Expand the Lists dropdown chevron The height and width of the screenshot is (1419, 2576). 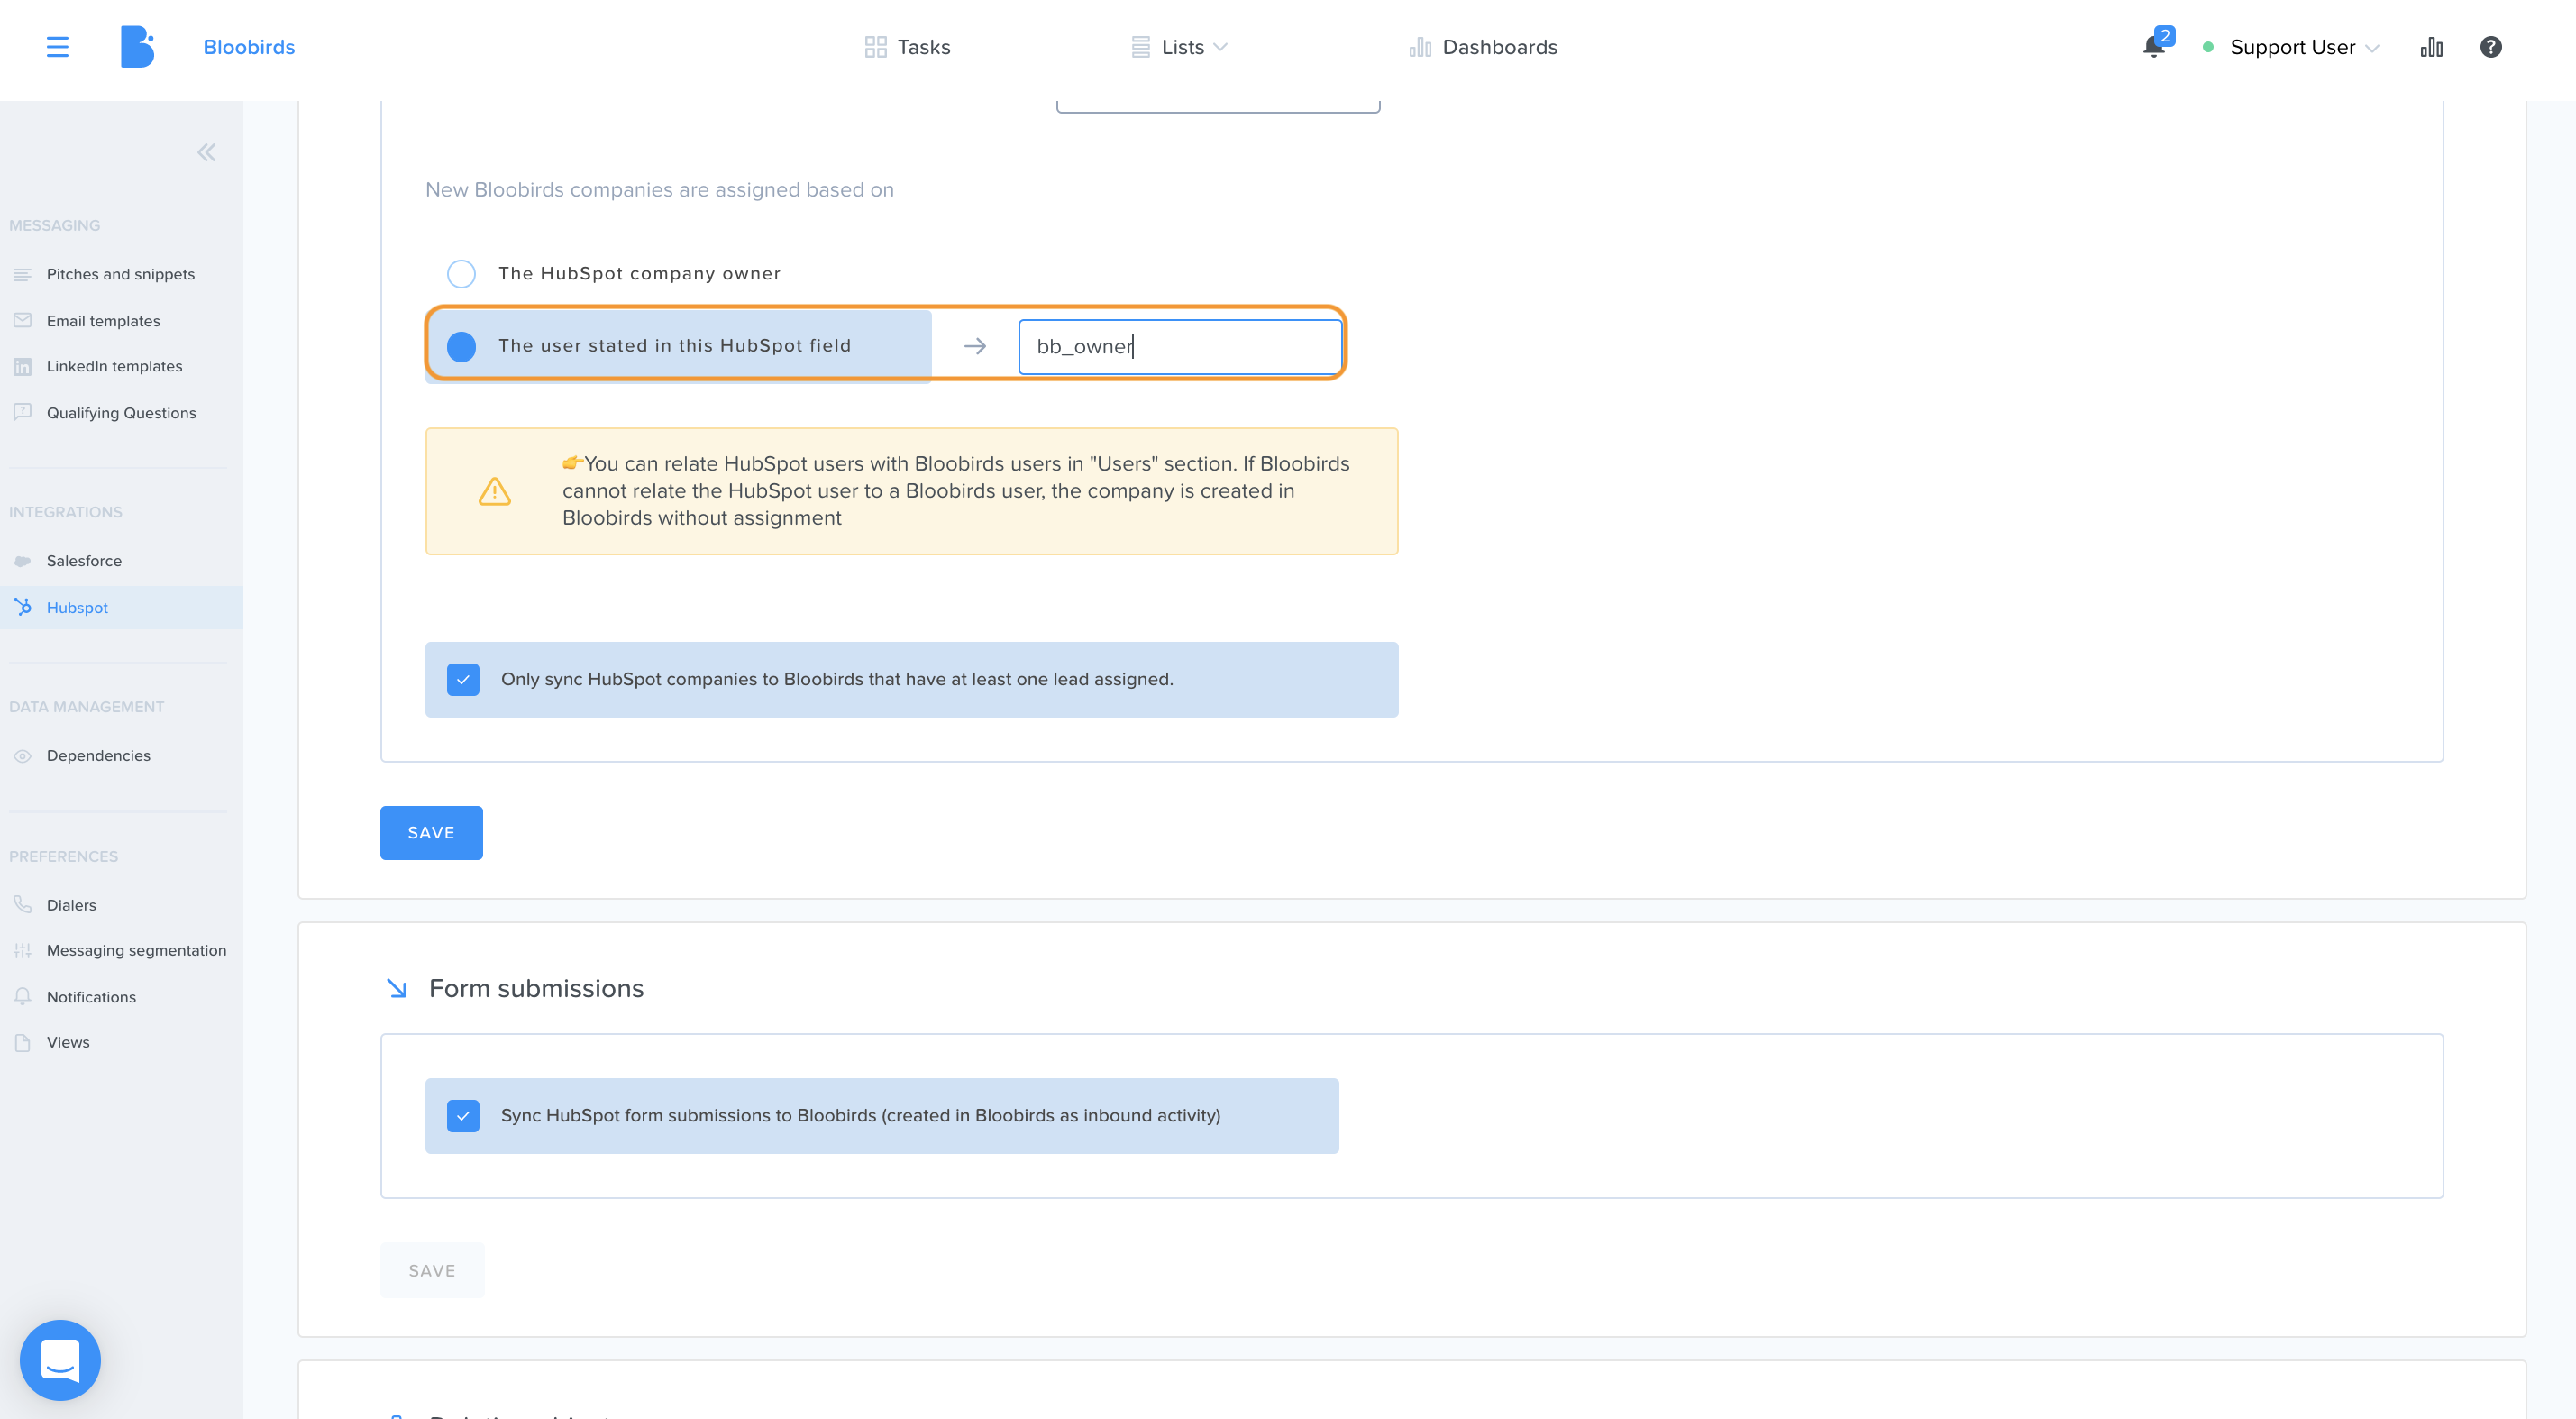pos(1220,47)
